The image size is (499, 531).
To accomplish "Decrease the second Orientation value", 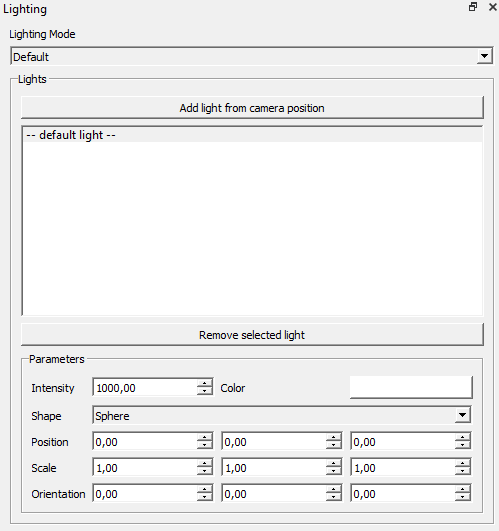I will [333, 497].
